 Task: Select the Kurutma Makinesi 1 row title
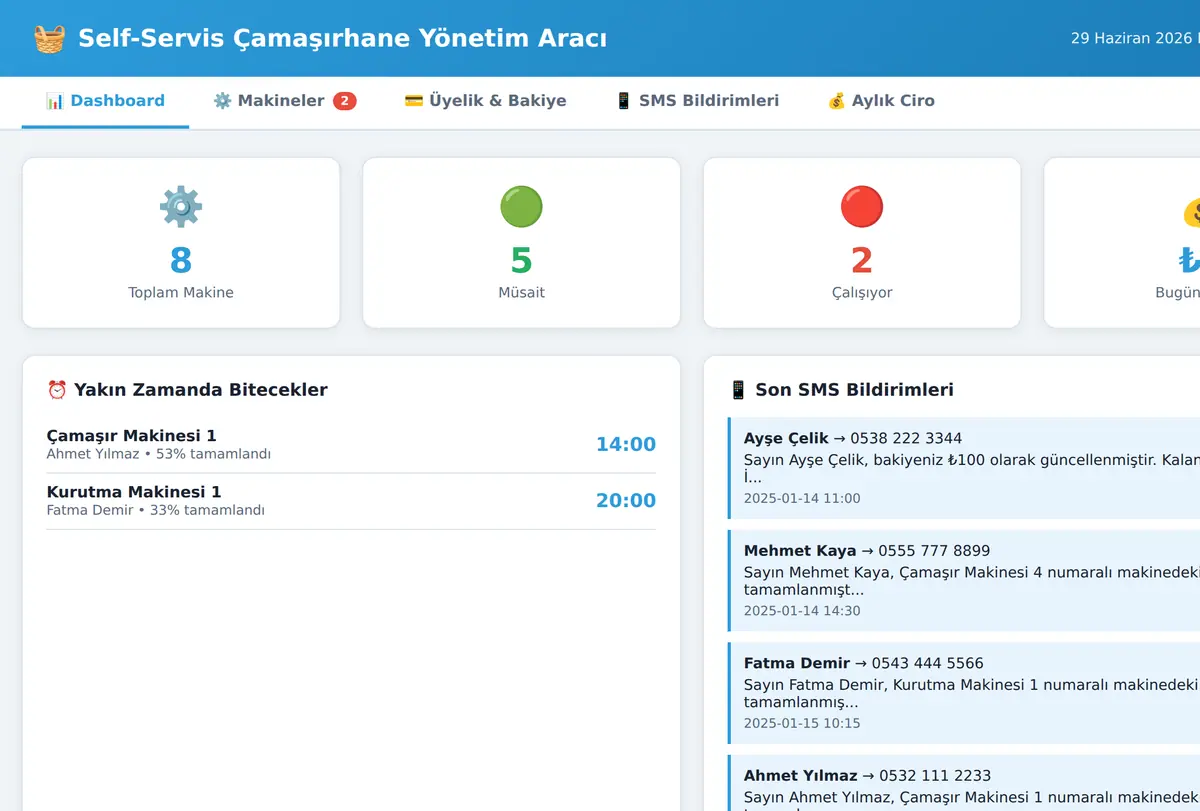coord(134,492)
